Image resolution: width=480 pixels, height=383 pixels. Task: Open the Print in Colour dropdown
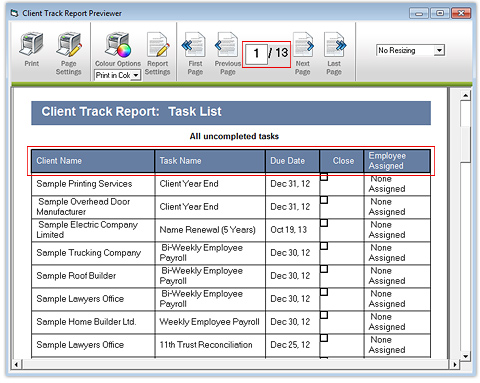tap(117, 75)
